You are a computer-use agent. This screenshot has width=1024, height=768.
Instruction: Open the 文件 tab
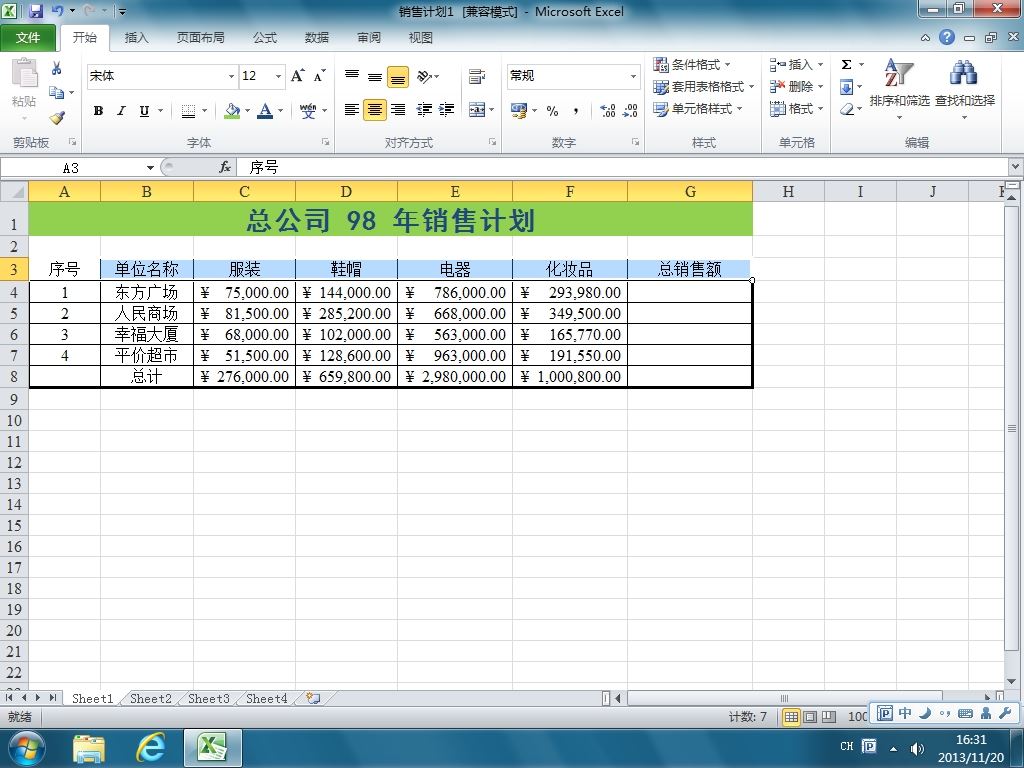click(x=28, y=38)
